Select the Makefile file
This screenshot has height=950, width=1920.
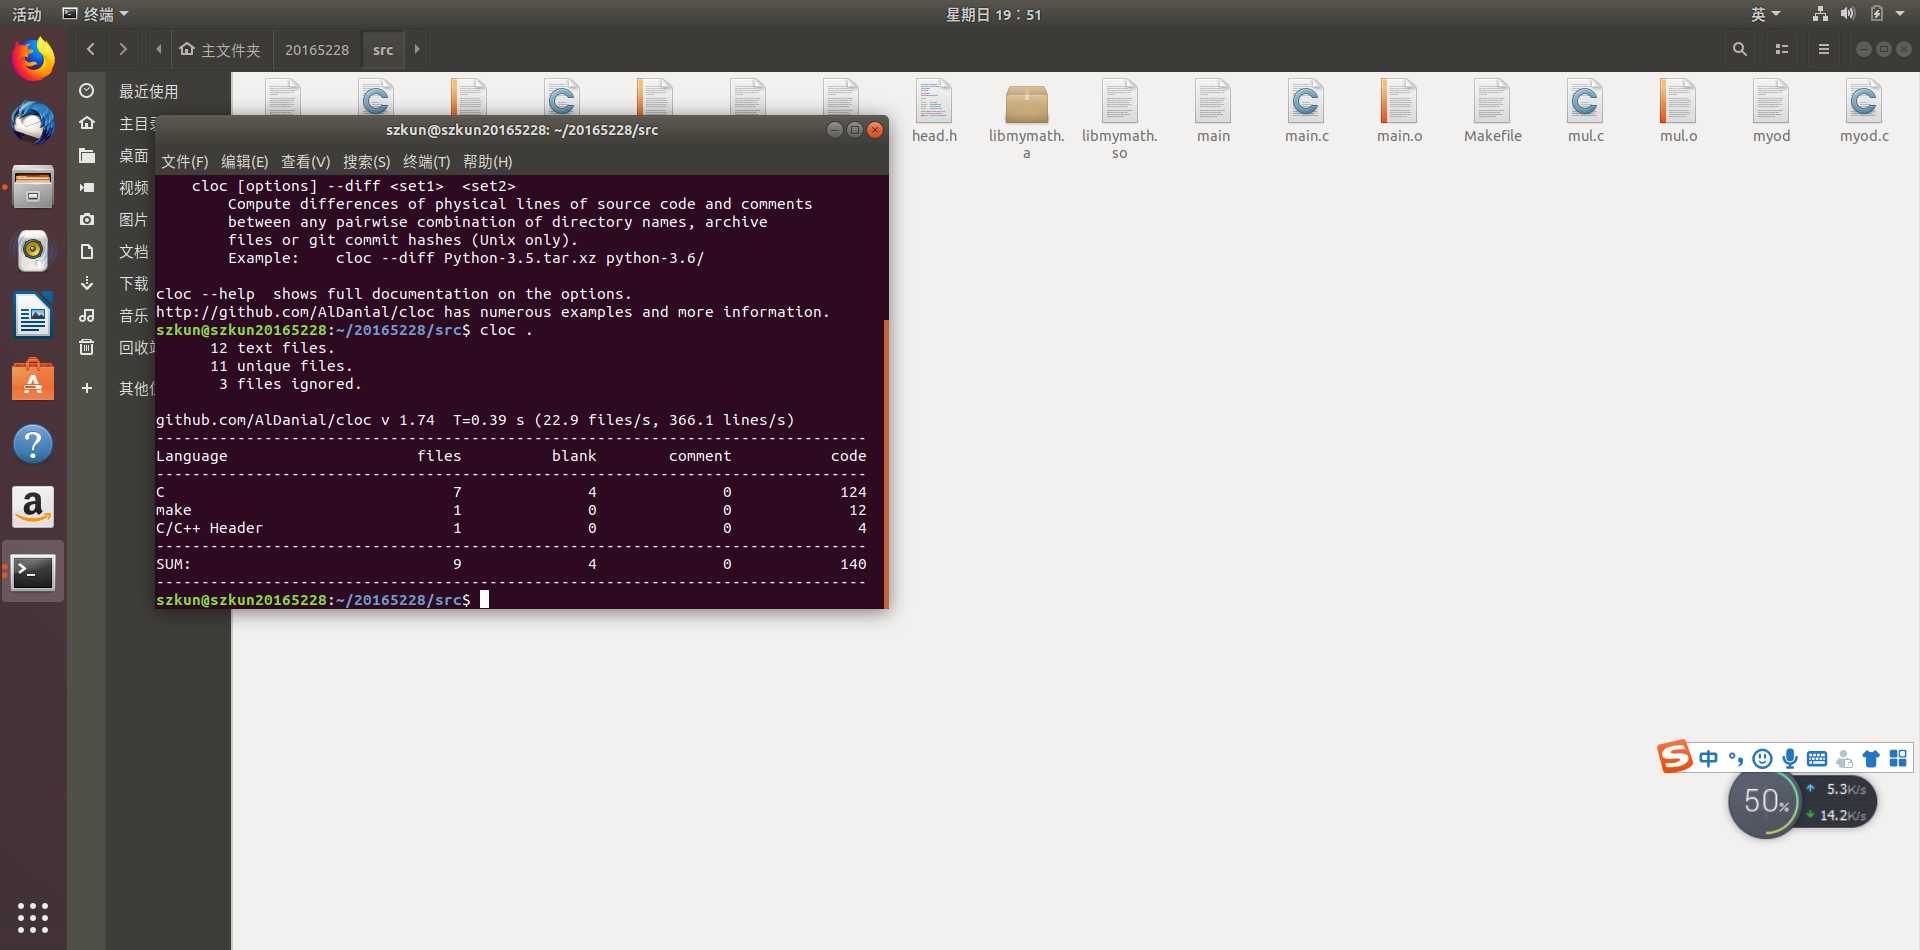pyautogui.click(x=1492, y=111)
